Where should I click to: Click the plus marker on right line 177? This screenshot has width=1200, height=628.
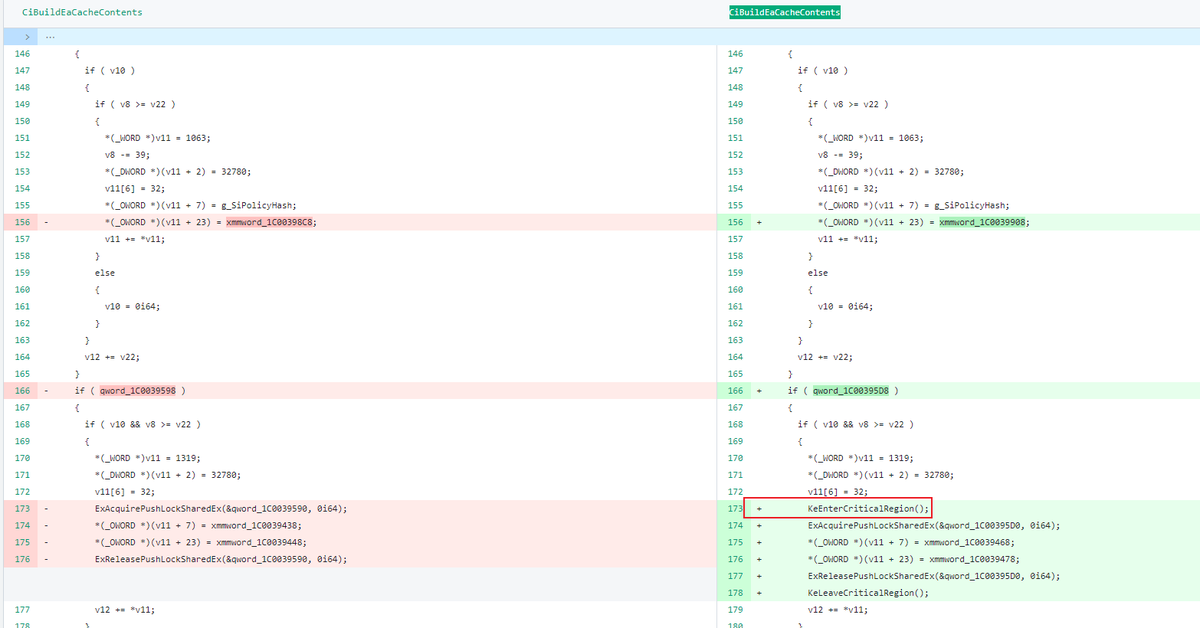[759, 576]
